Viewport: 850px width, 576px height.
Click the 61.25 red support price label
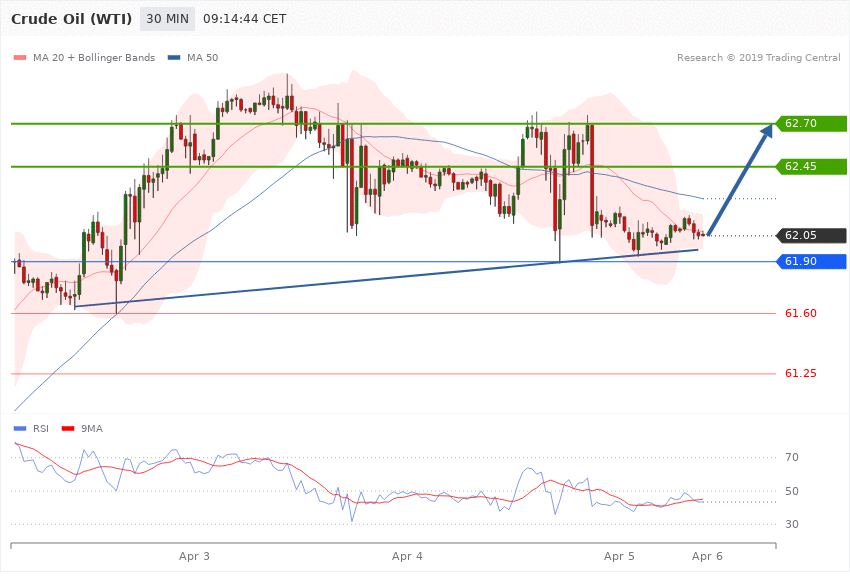tap(801, 374)
